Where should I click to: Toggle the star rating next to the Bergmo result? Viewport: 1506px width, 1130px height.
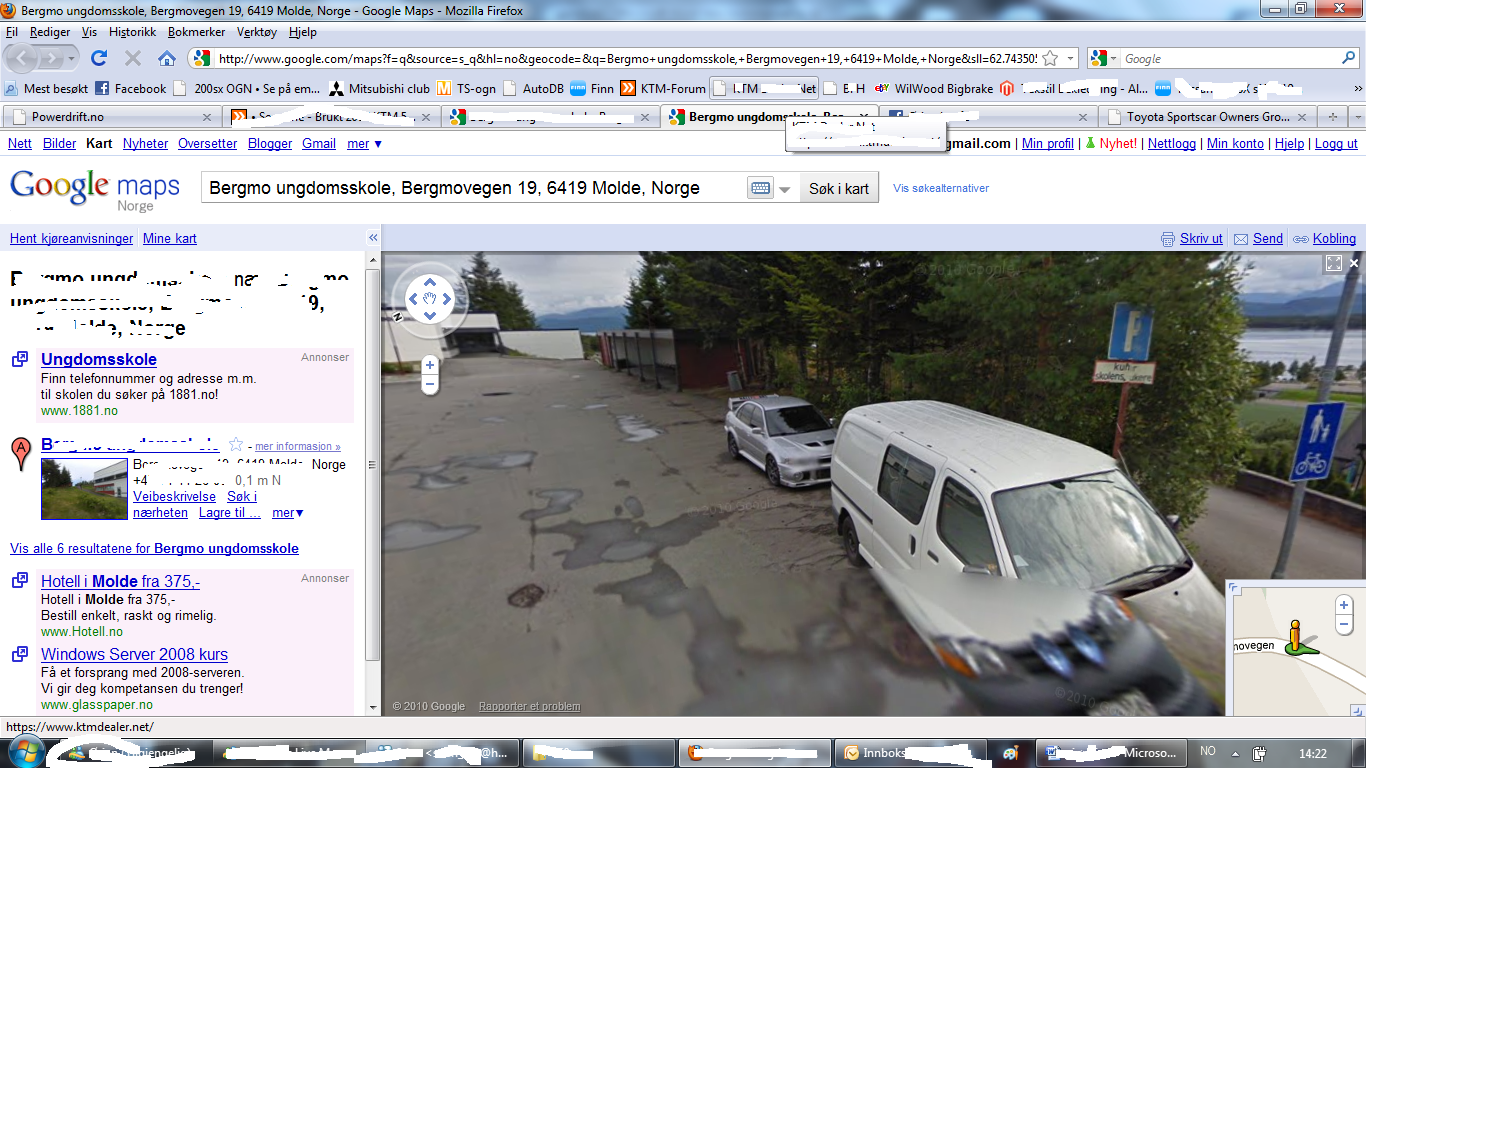(236, 446)
